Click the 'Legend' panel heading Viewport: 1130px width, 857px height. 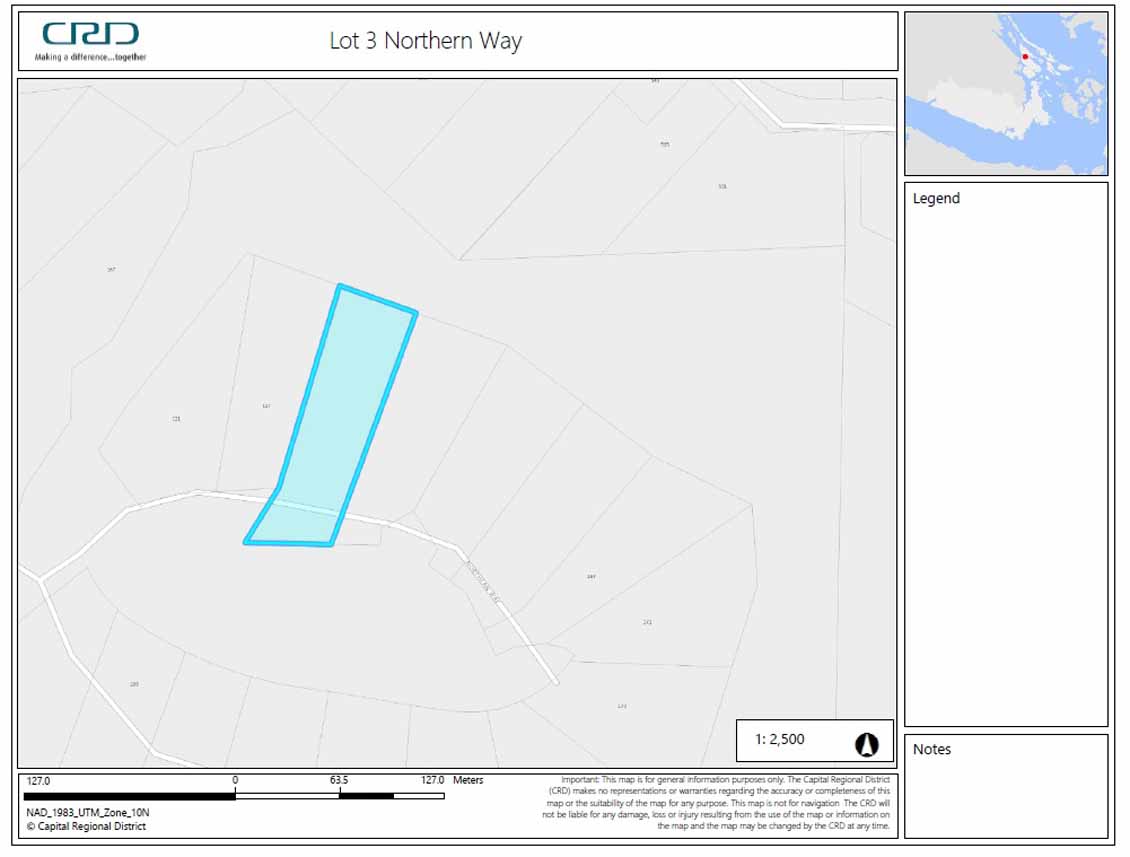[936, 199]
